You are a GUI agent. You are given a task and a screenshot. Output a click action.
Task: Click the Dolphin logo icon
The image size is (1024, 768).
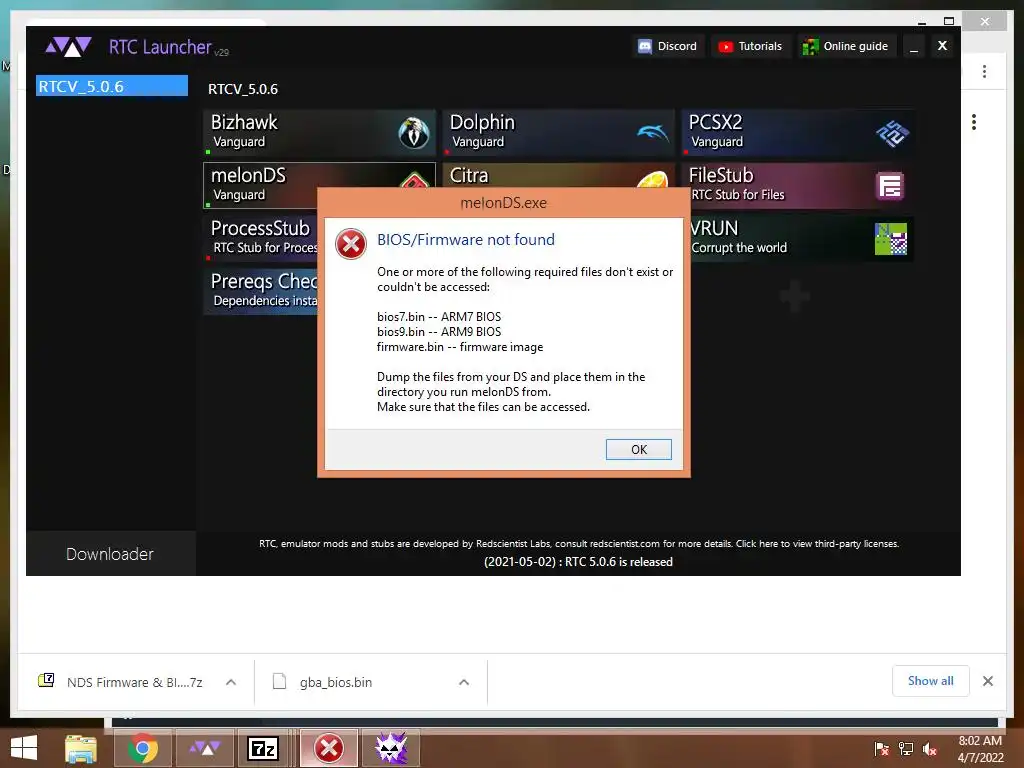click(652, 133)
